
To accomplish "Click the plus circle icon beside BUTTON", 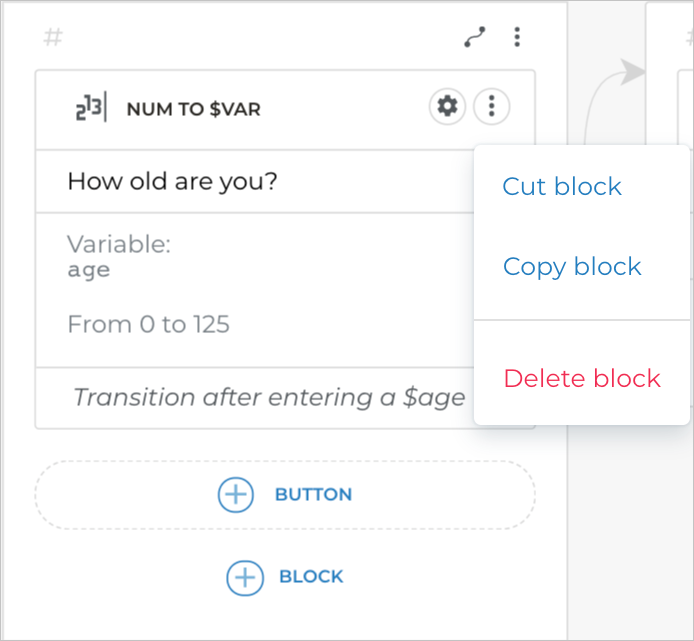I will pos(236,494).
